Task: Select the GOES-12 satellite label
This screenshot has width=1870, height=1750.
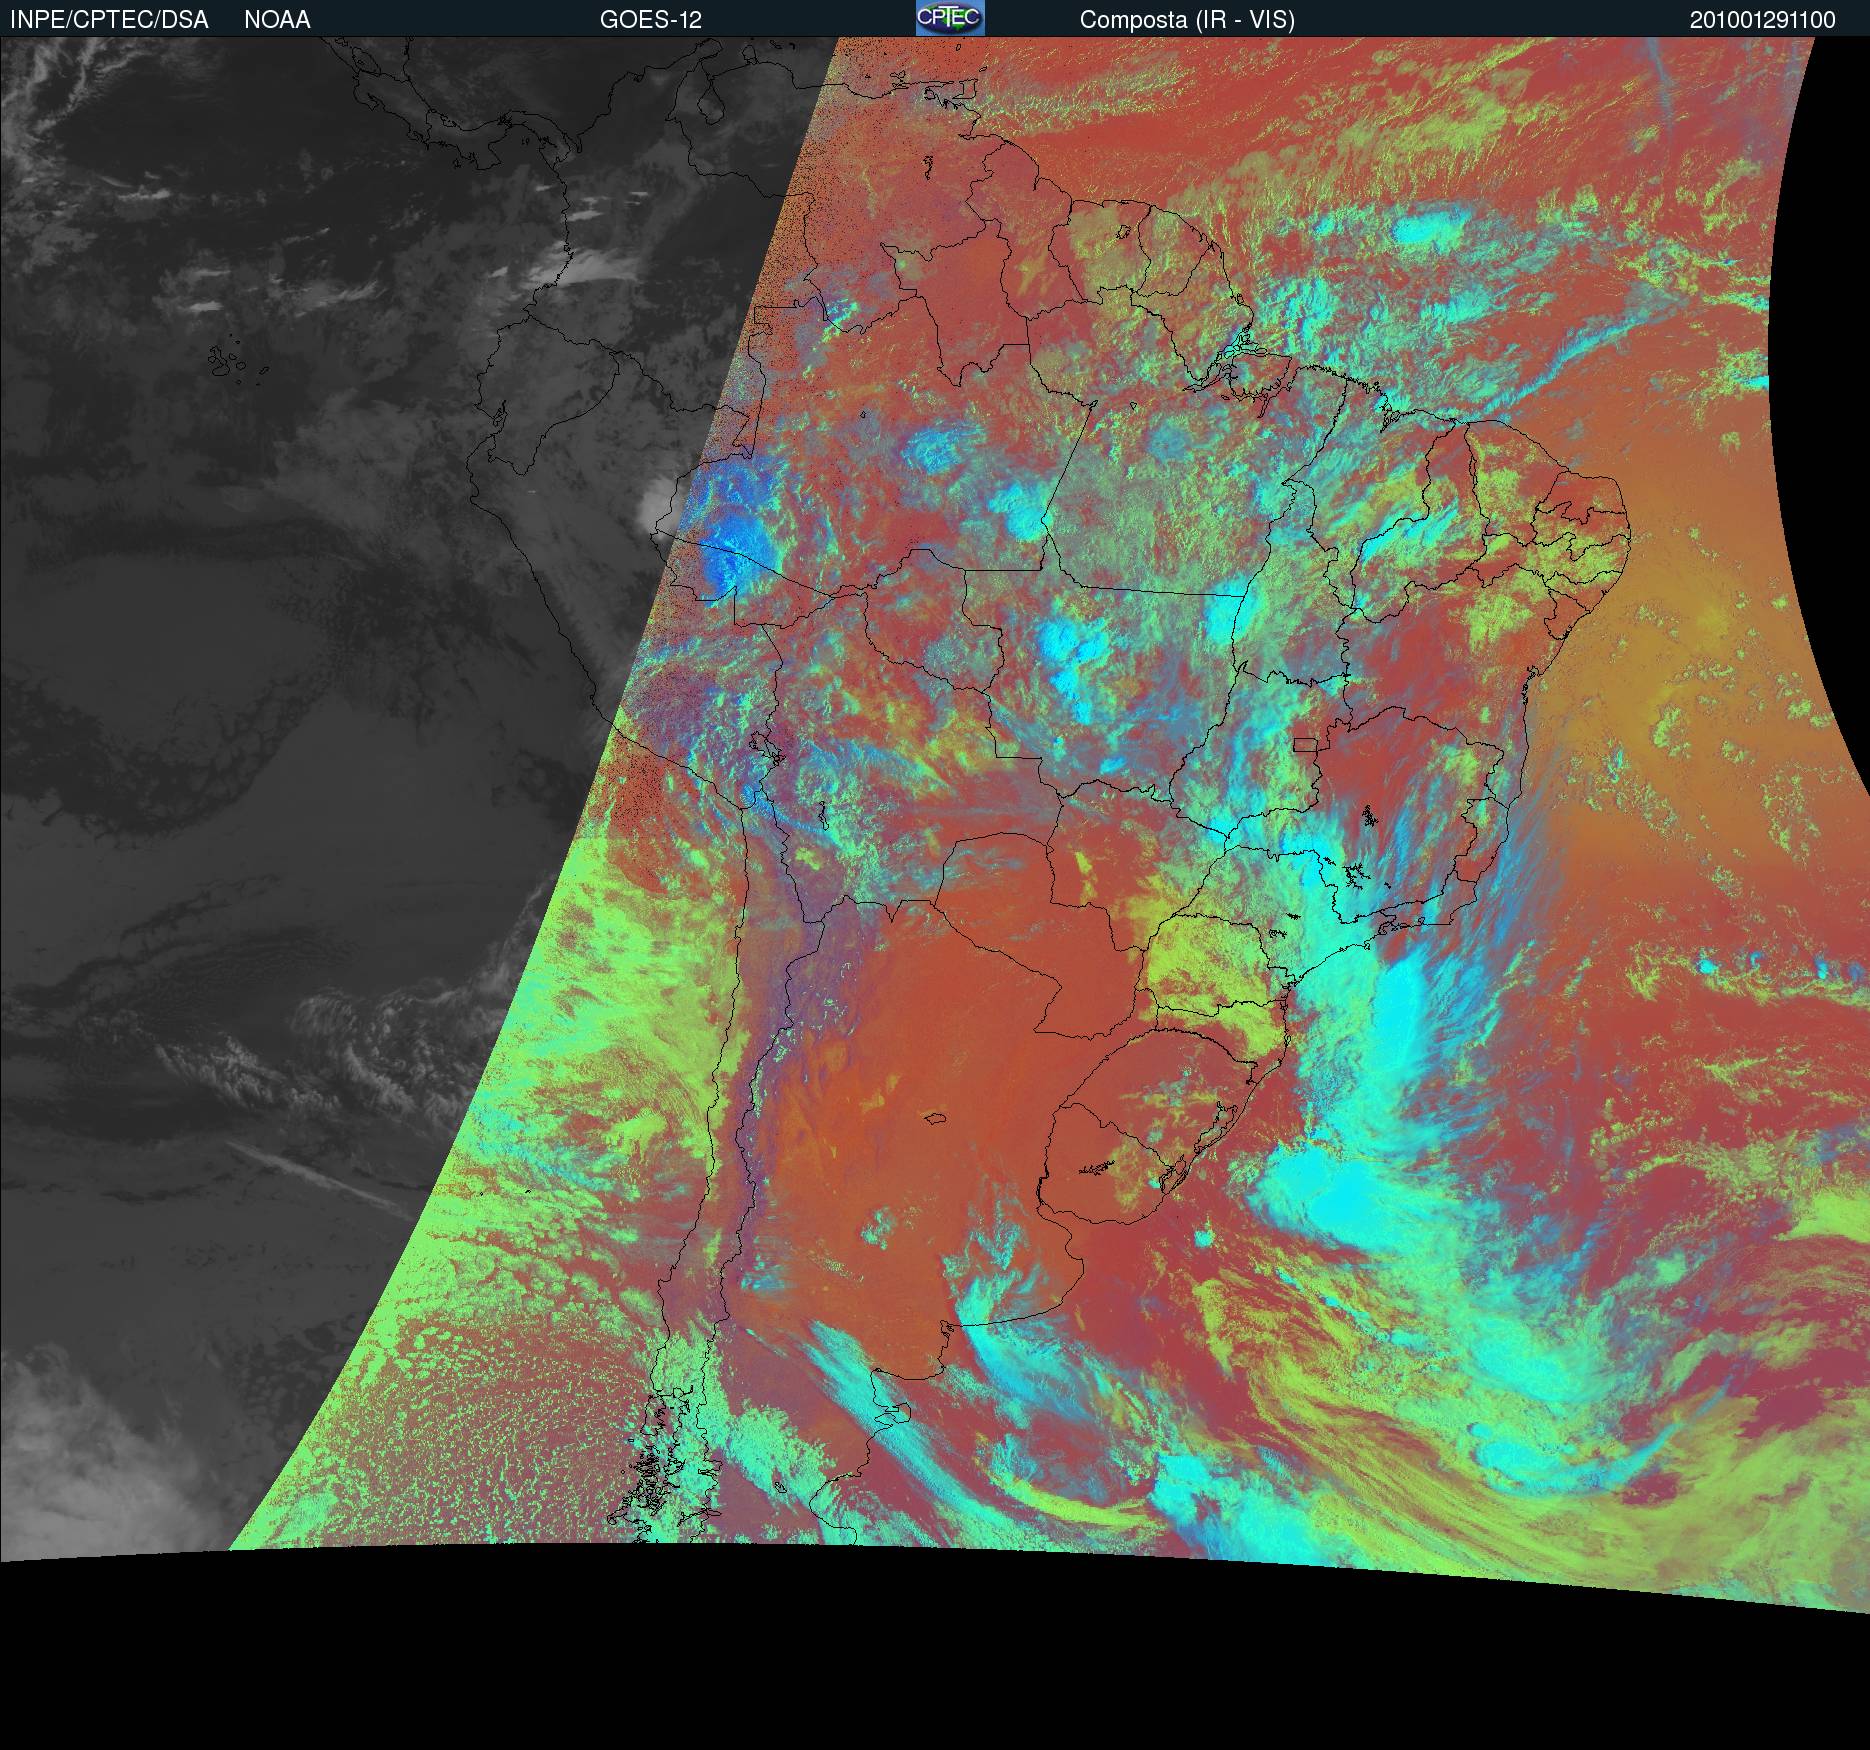Action: coord(651,20)
